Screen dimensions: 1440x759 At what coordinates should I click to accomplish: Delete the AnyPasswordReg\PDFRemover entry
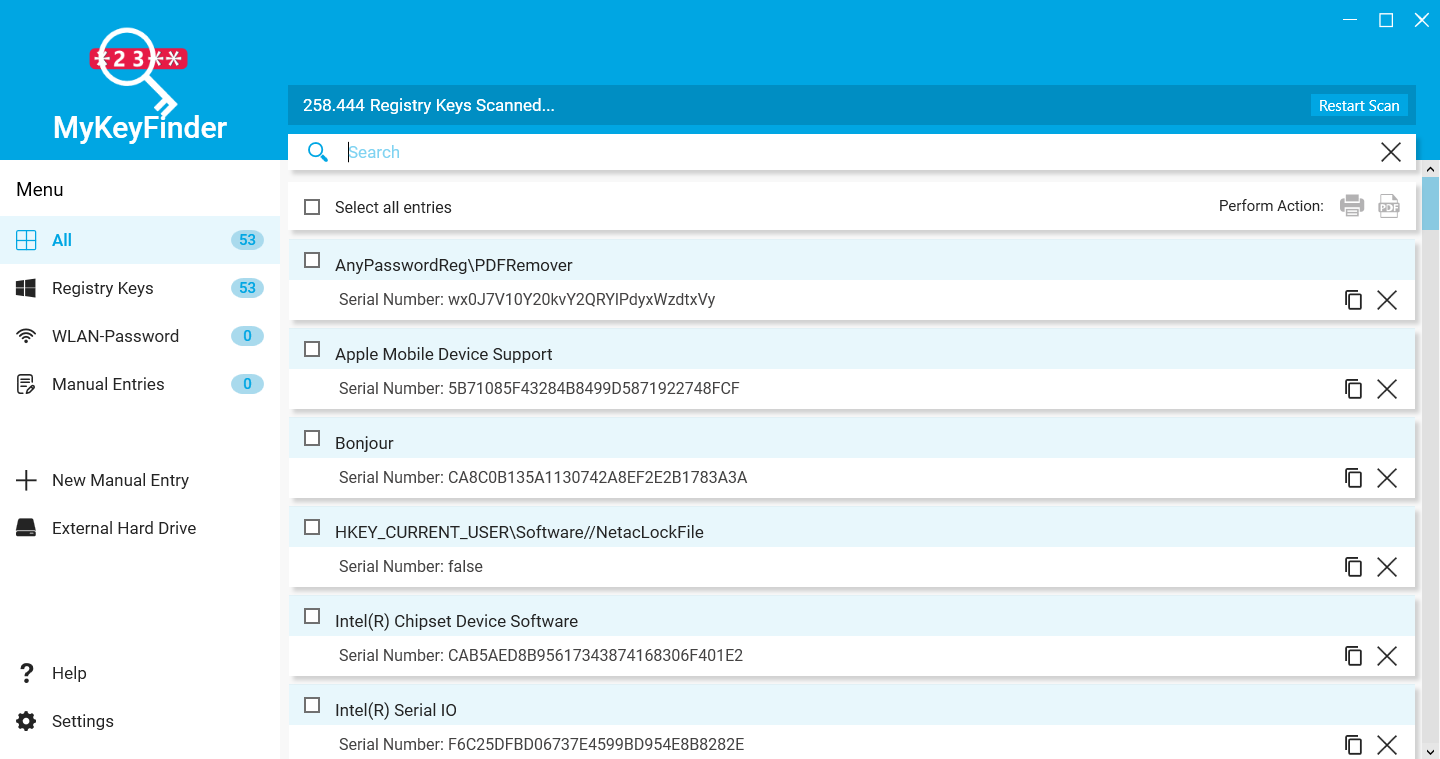1387,300
